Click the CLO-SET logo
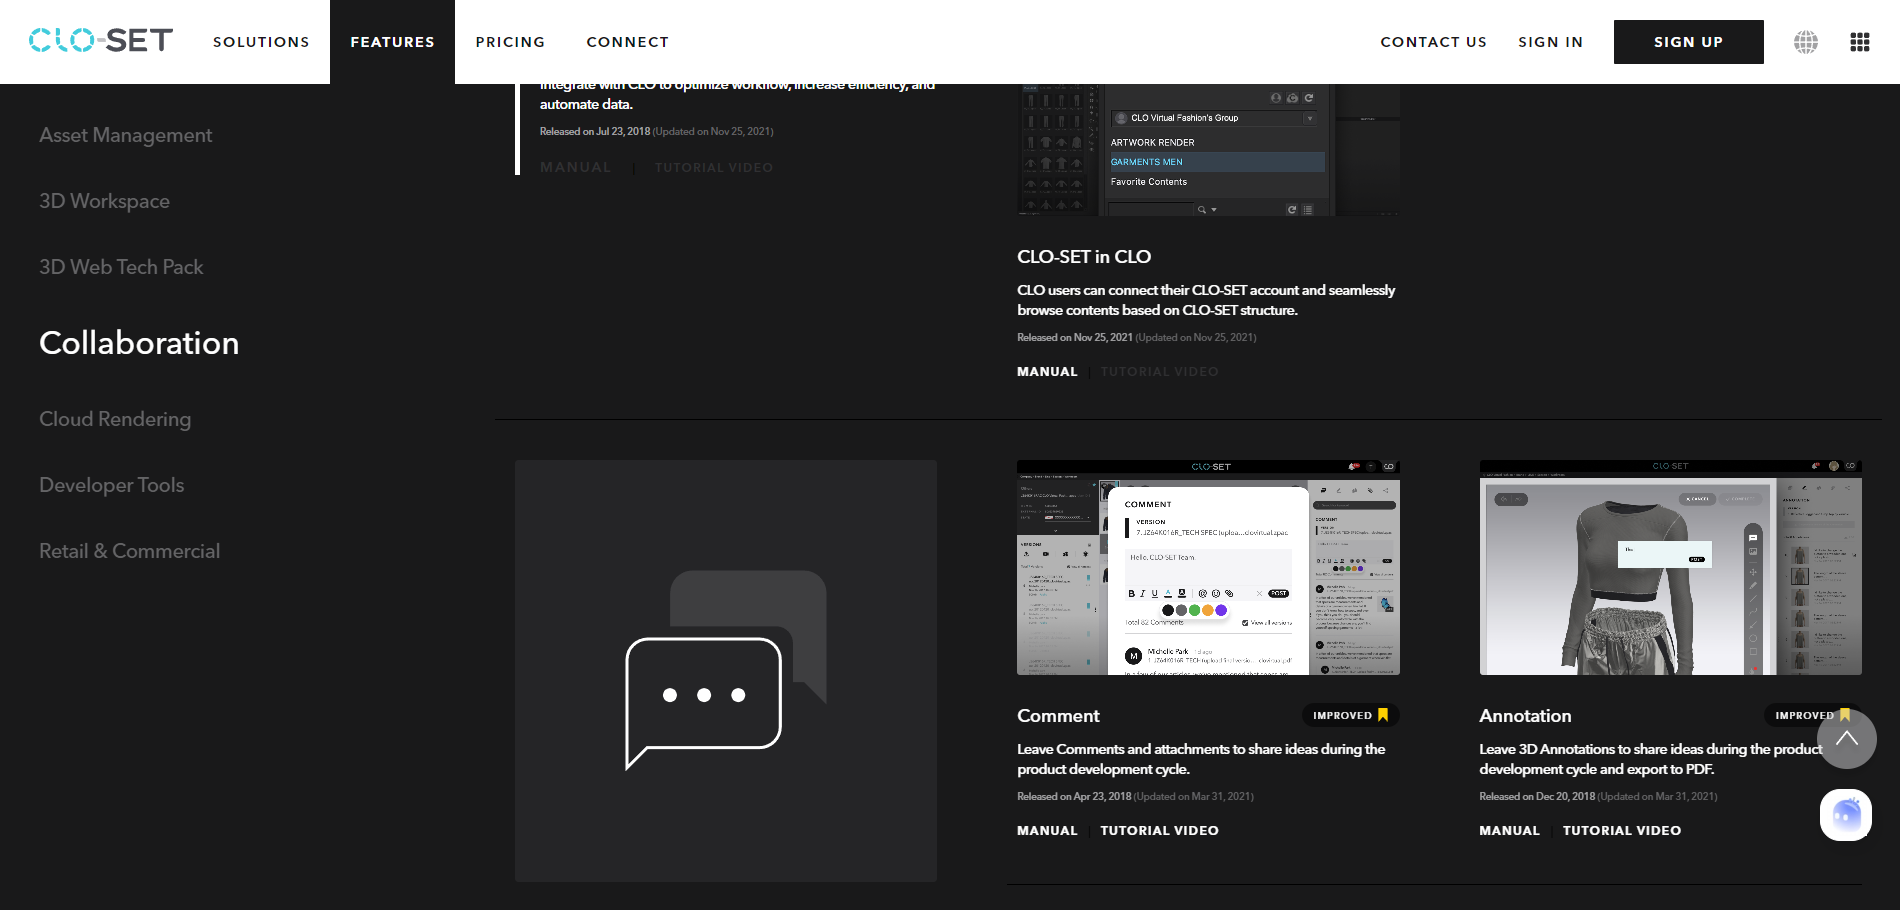Image resolution: width=1900 pixels, height=910 pixels. point(101,41)
